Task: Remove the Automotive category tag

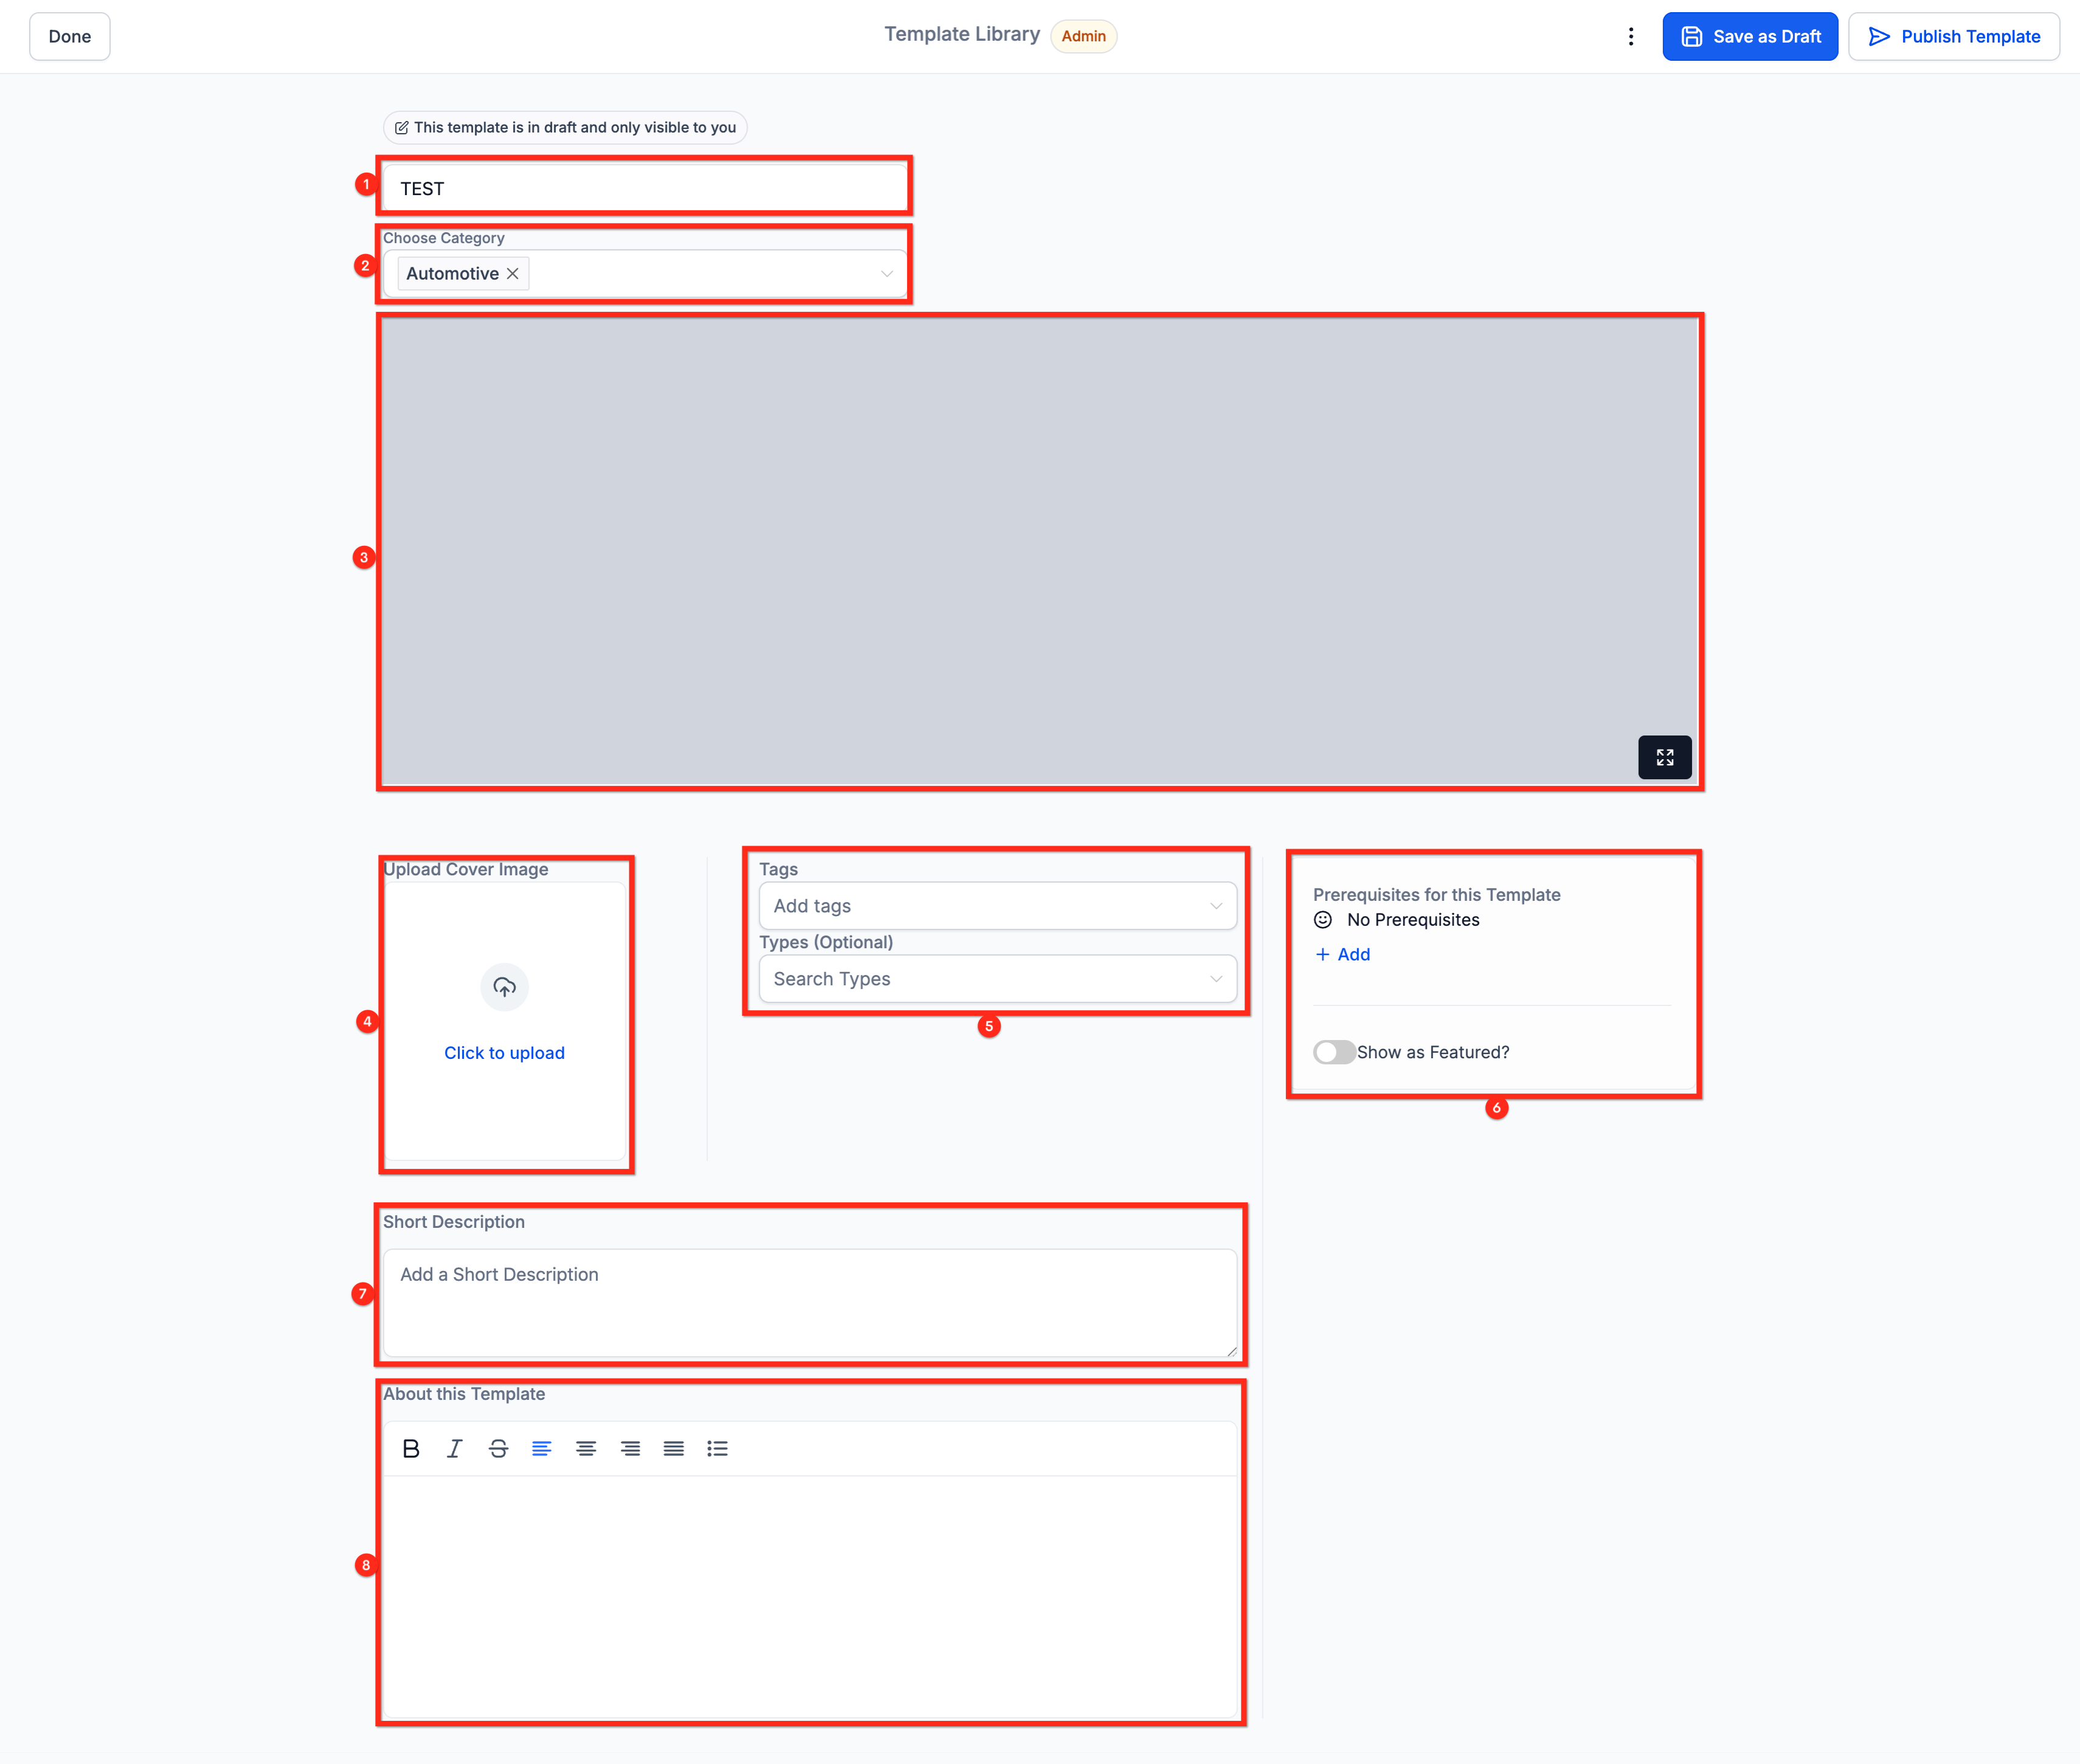Action: [x=512, y=274]
